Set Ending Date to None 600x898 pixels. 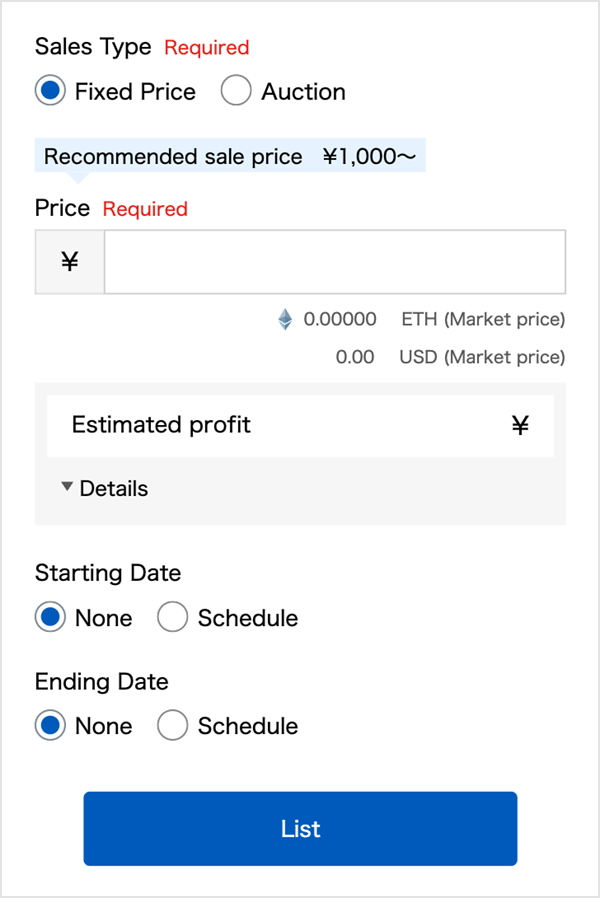click(x=50, y=725)
